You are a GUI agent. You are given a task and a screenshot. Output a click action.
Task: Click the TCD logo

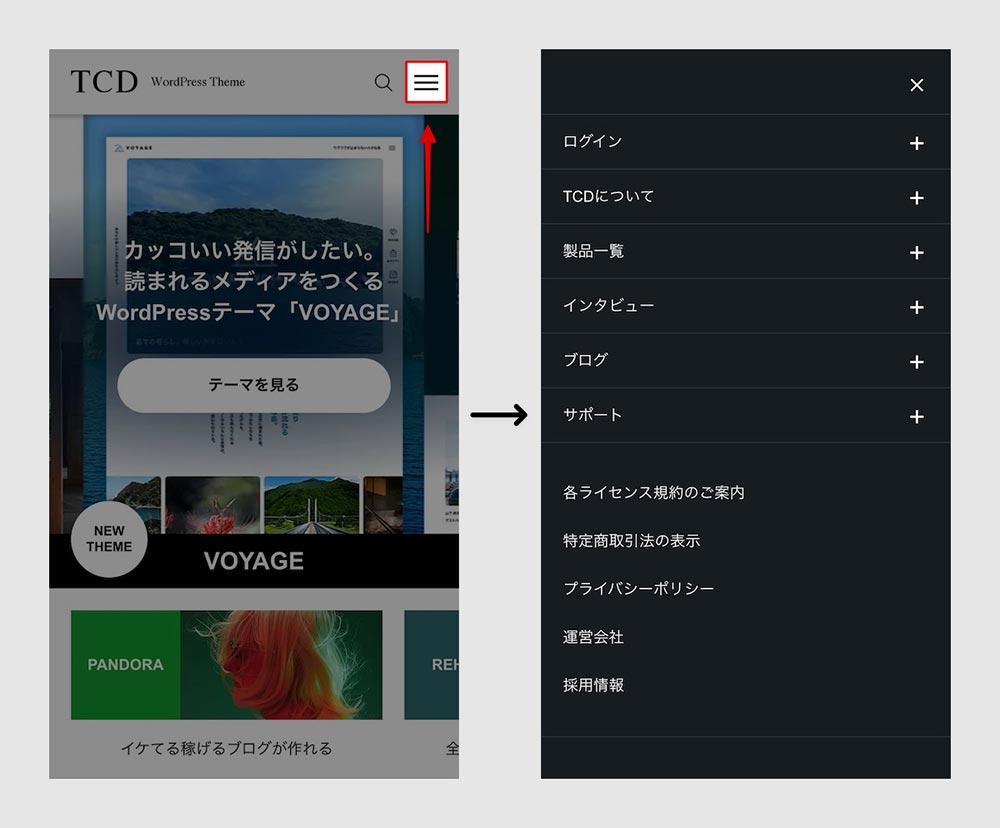(104, 82)
